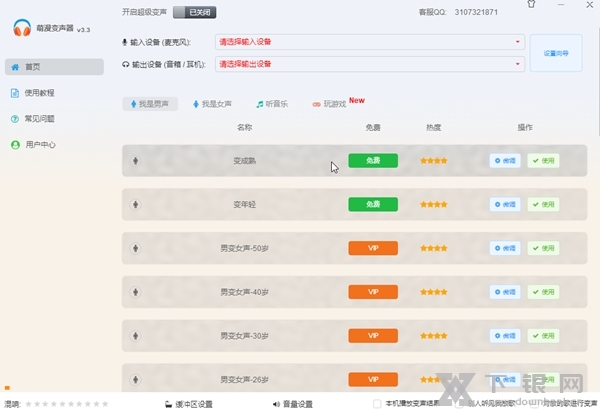
Task: Click 使用 on the 变成熟 row
Action: 543,161
